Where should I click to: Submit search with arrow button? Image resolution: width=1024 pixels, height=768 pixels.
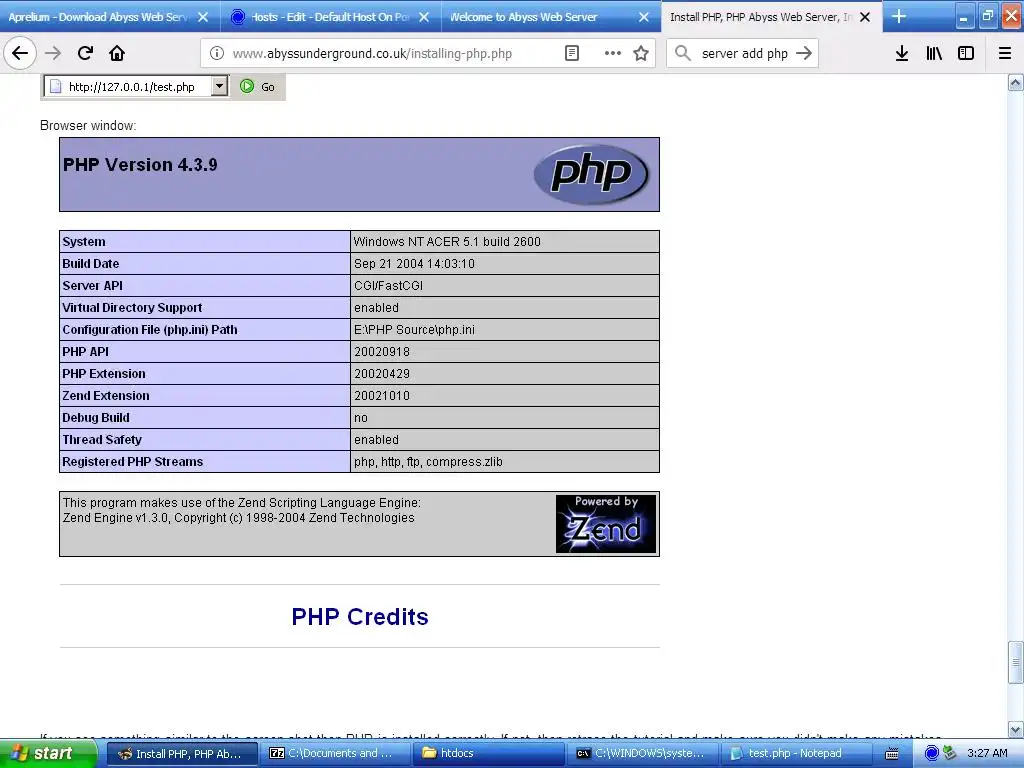click(804, 54)
